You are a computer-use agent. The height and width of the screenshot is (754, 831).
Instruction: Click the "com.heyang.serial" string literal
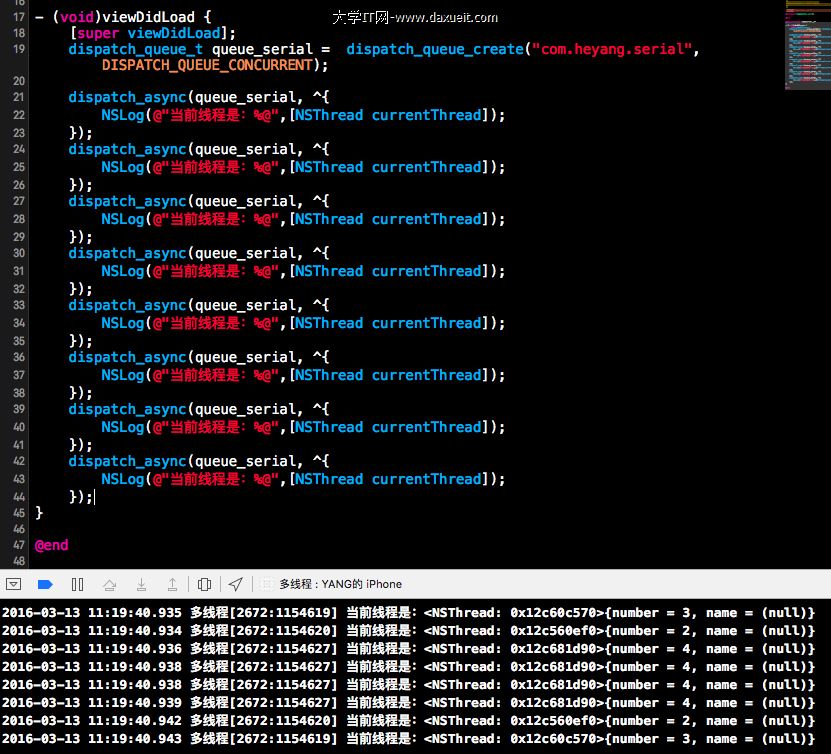pyautogui.click(x=612, y=49)
